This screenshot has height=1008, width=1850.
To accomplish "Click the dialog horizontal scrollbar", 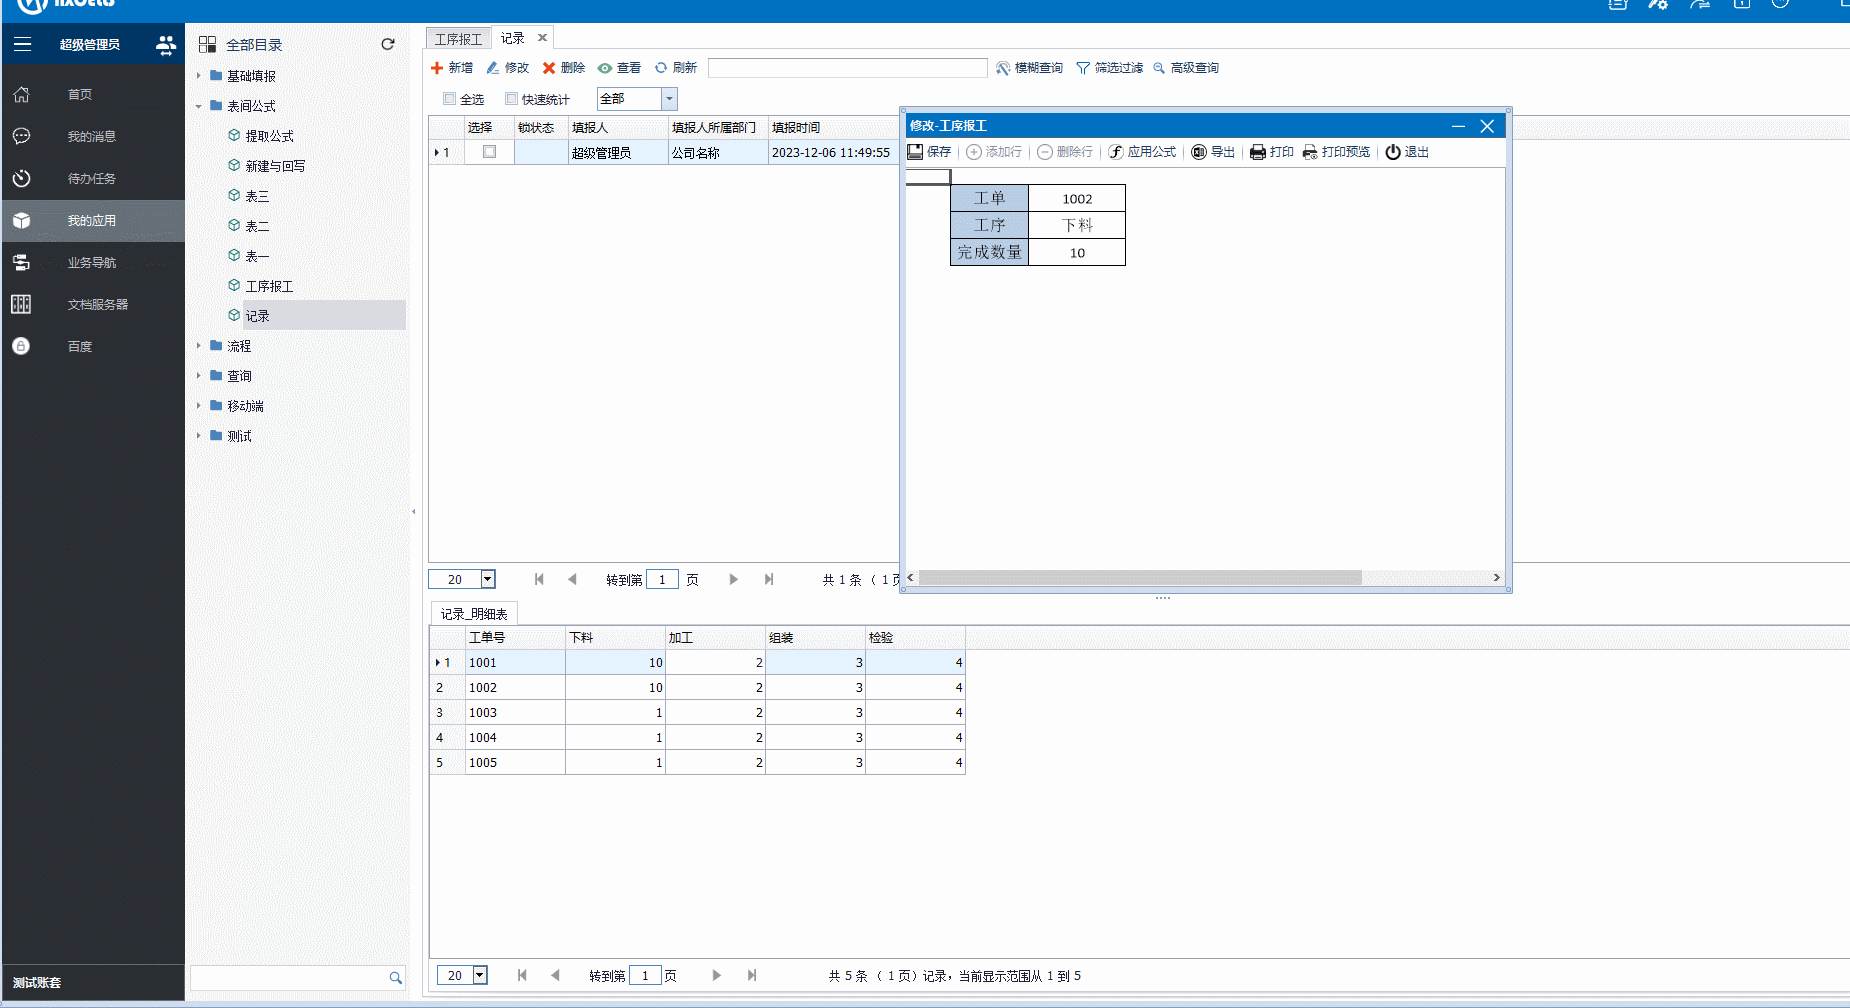I will tap(1140, 578).
